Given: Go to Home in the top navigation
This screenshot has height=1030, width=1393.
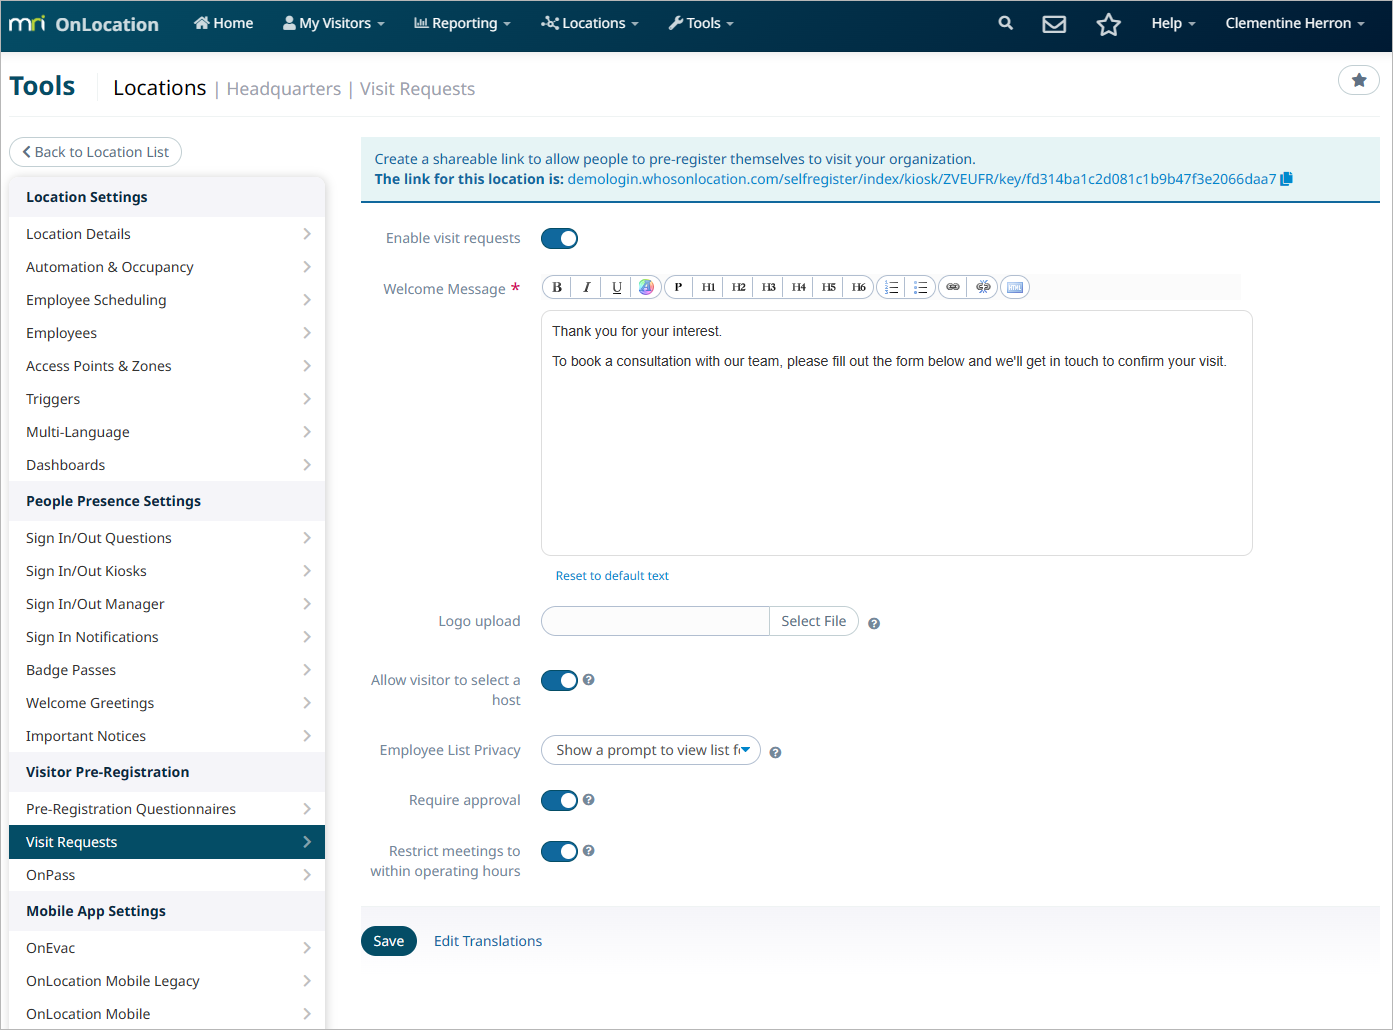Looking at the screenshot, I should 223,23.
